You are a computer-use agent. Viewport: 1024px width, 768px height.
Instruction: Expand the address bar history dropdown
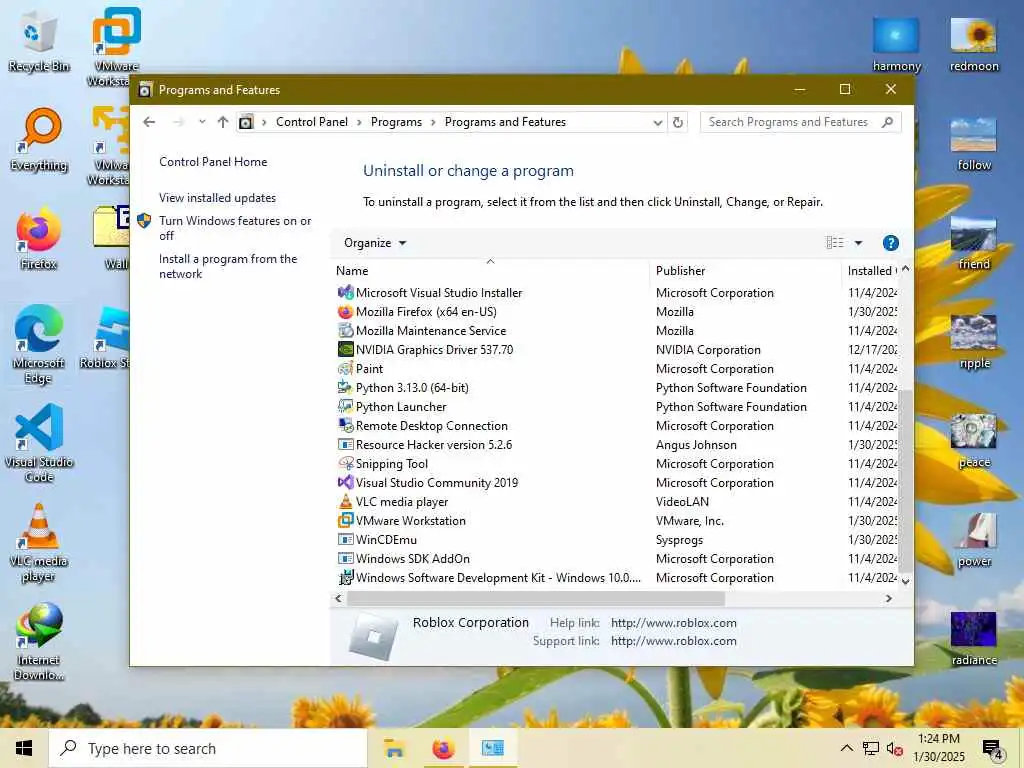point(657,122)
